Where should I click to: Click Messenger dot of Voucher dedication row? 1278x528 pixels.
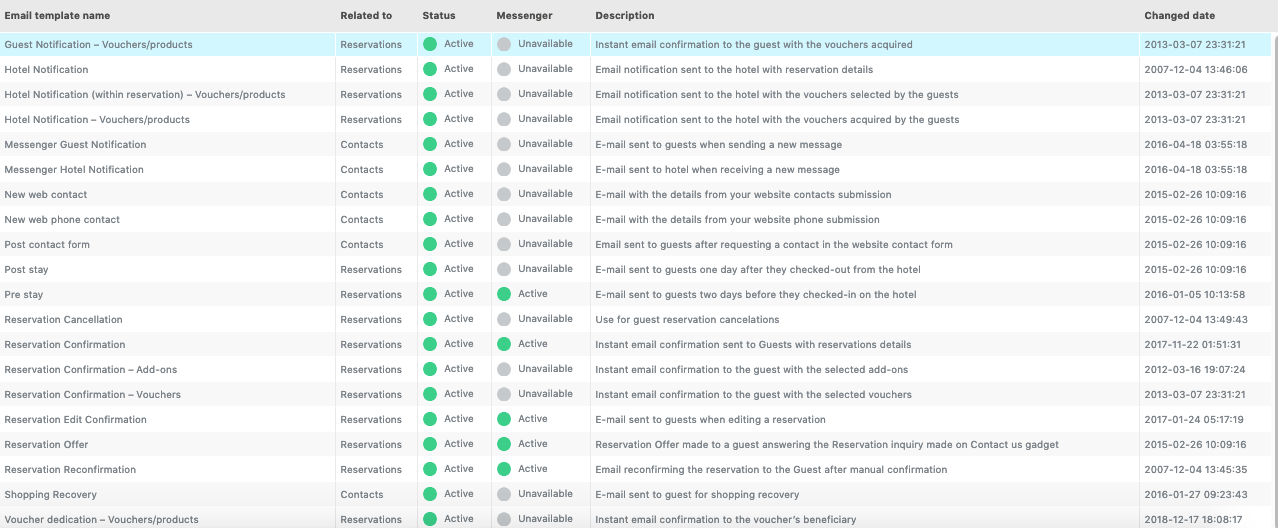point(504,519)
